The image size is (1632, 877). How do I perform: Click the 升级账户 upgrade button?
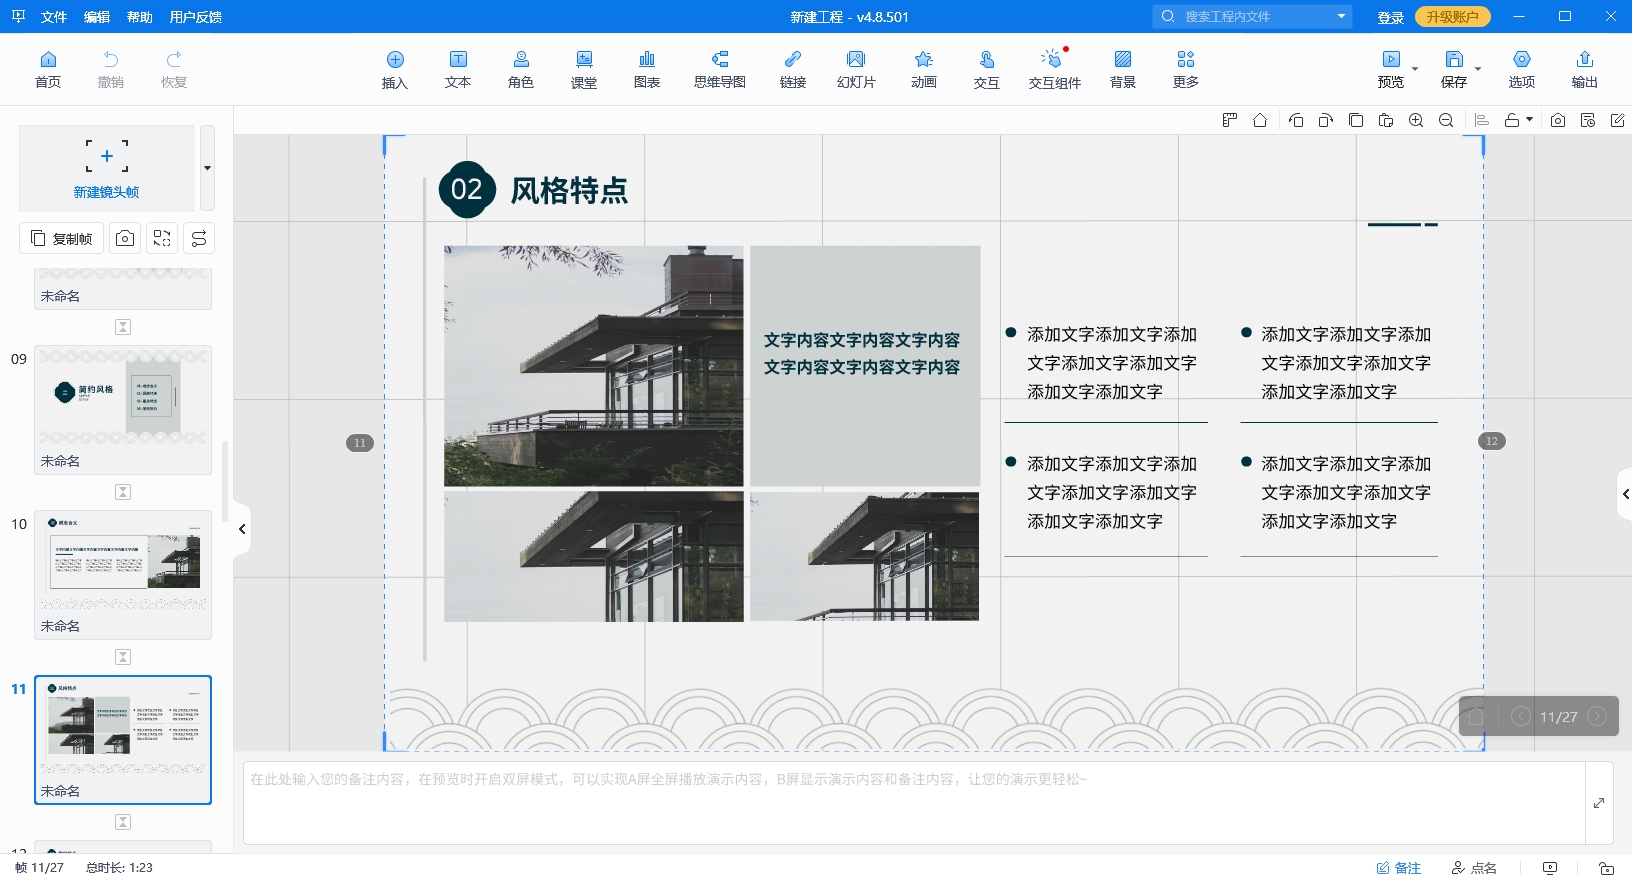[x=1452, y=17]
